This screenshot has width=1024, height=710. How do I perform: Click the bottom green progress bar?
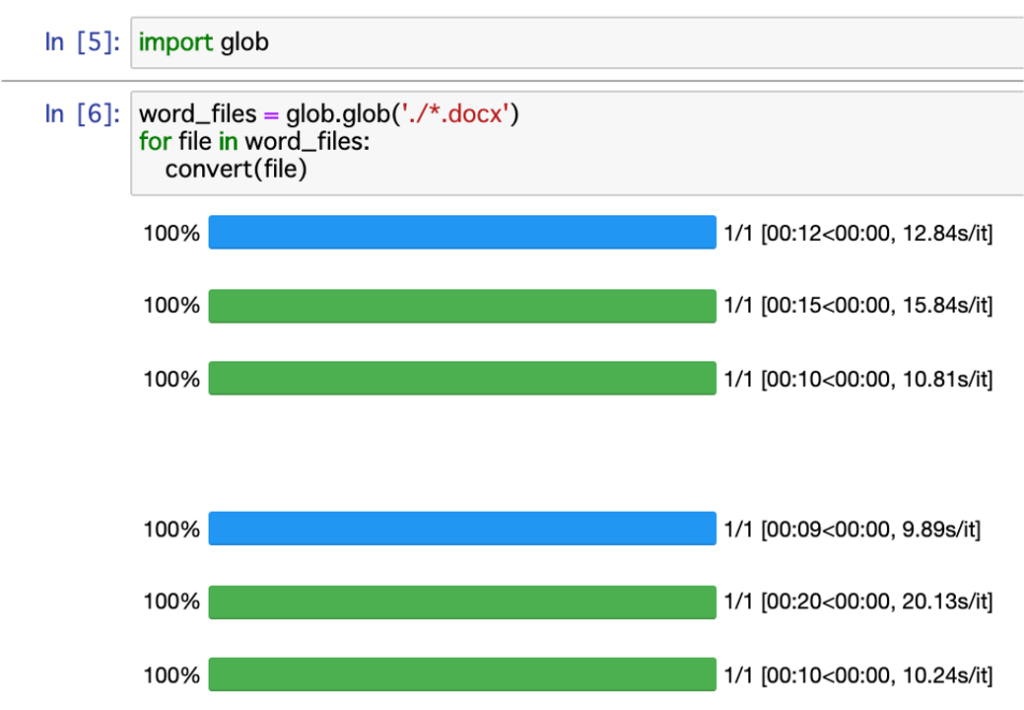tap(461, 674)
